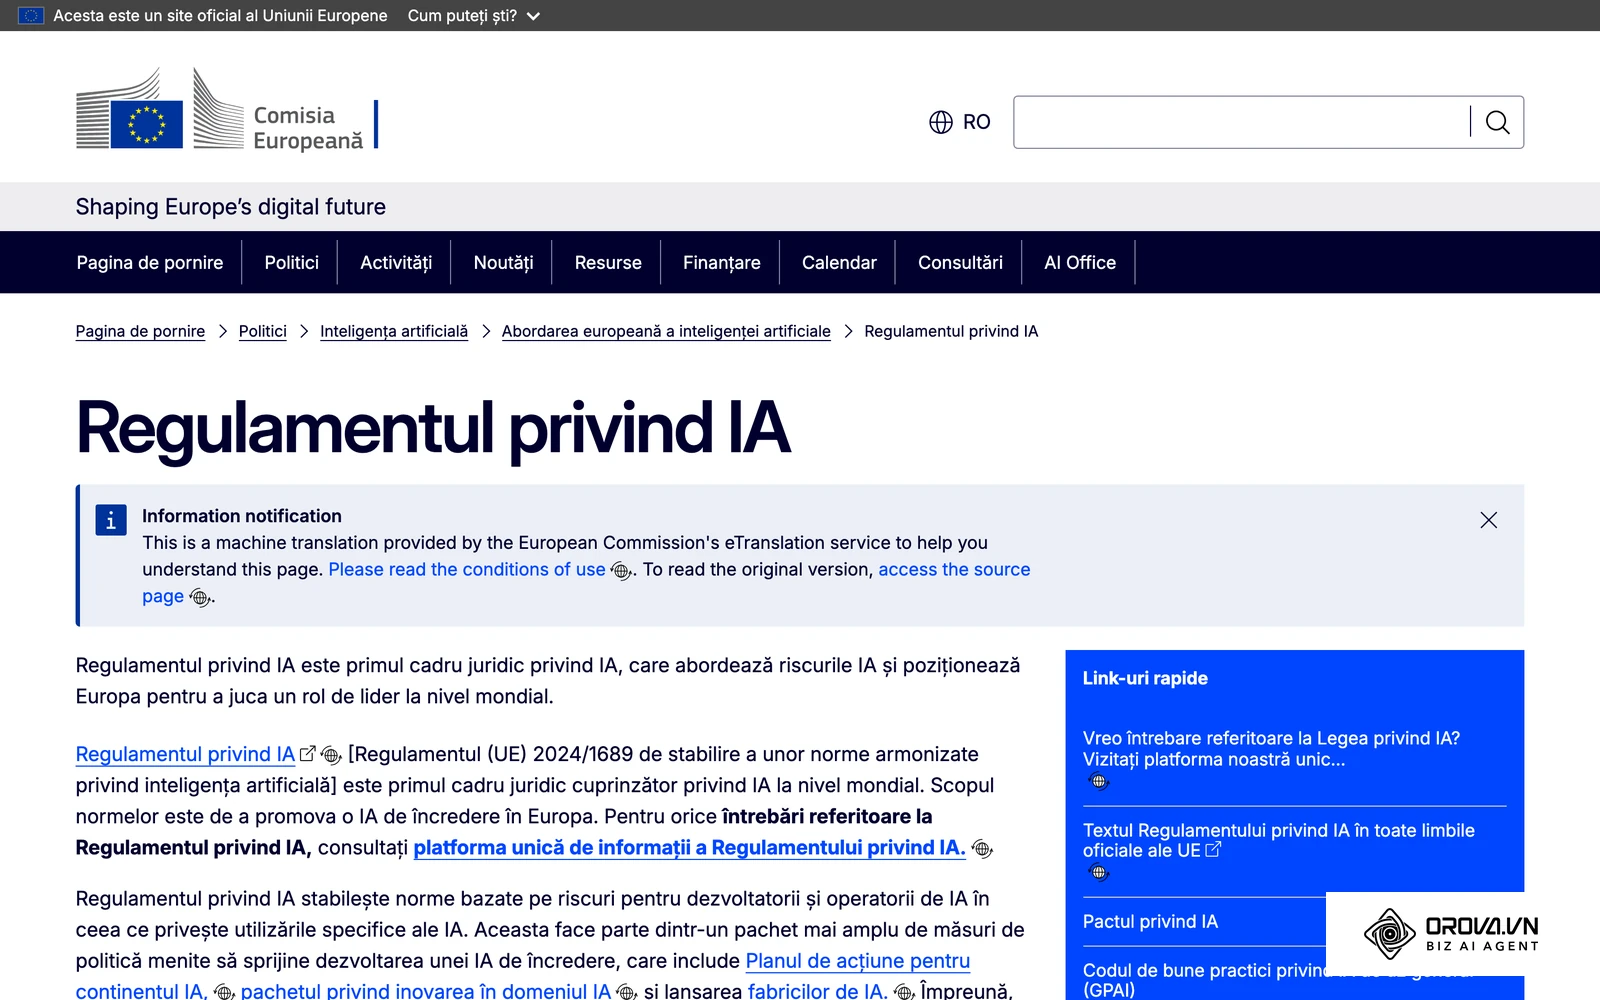Click the search magnifier button
This screenshot has height=1000, width=1600.
coord(1497,122)
